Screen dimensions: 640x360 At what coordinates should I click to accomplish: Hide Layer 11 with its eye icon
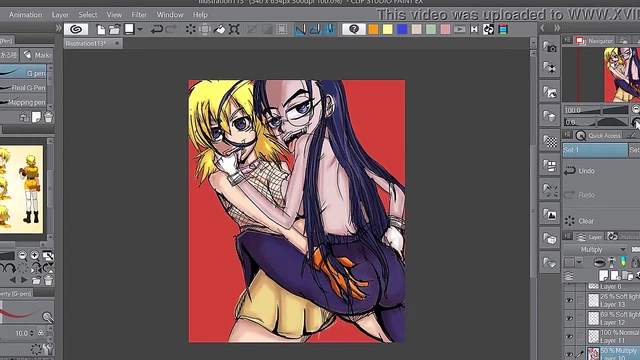pos(569,336)
